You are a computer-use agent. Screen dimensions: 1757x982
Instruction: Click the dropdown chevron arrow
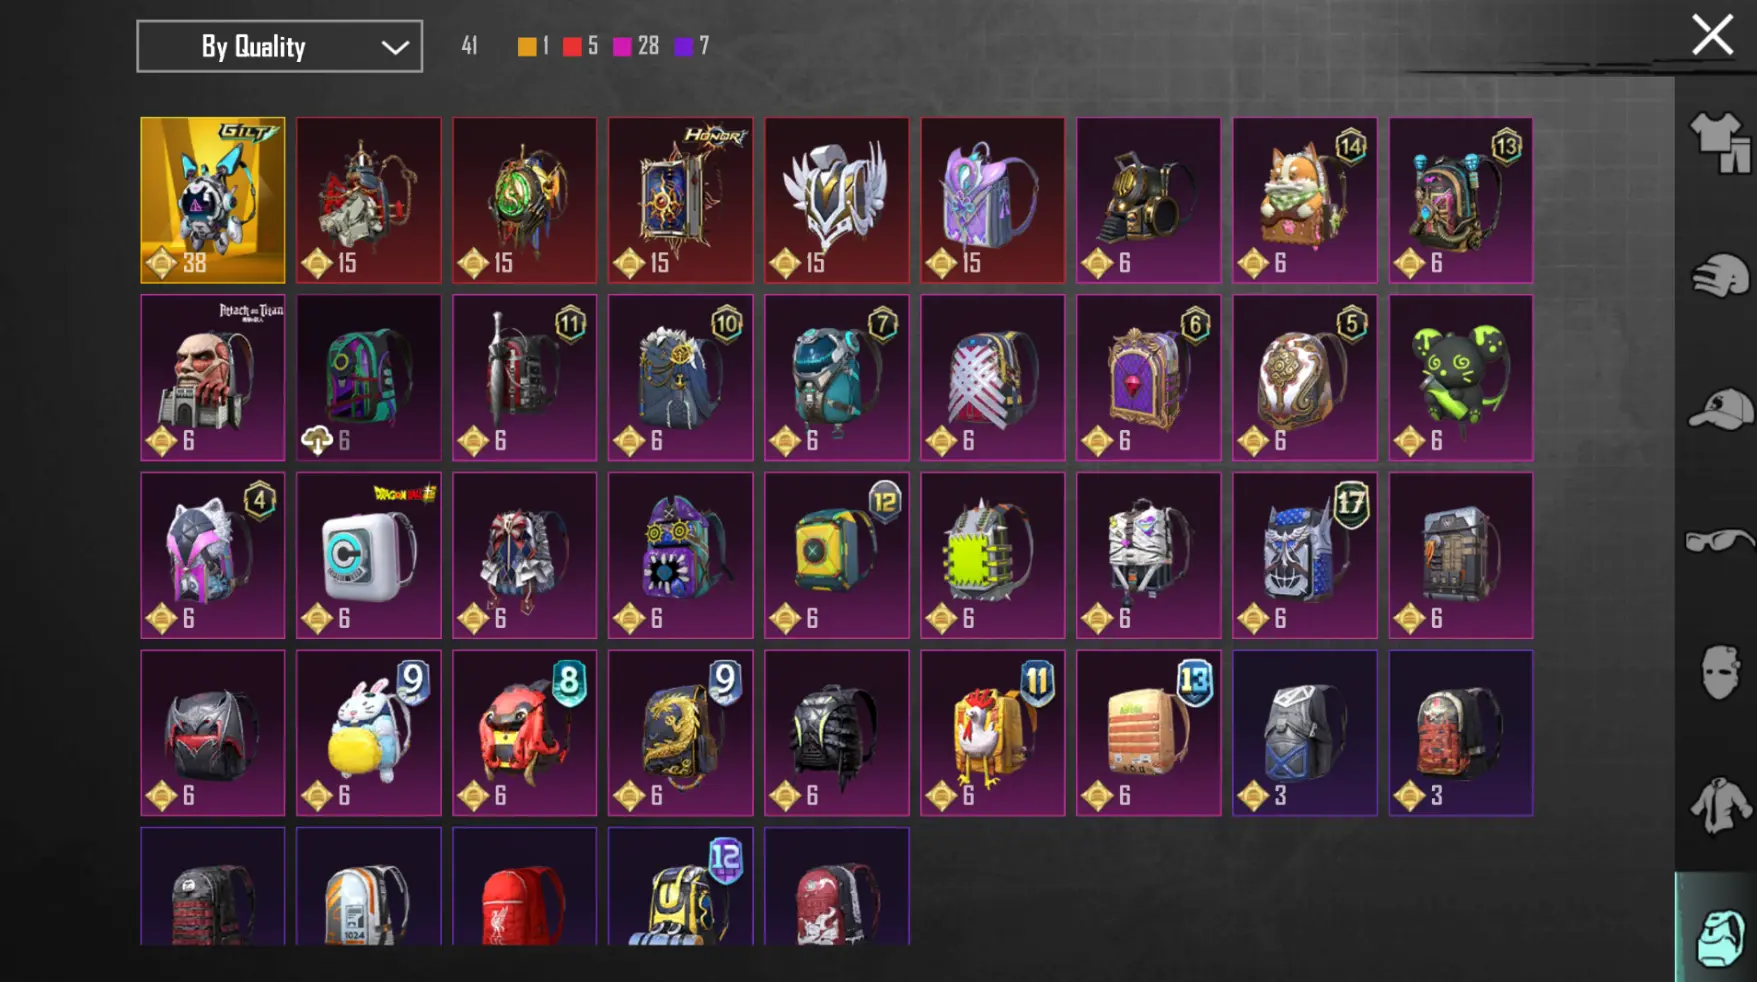click(395, 47)
